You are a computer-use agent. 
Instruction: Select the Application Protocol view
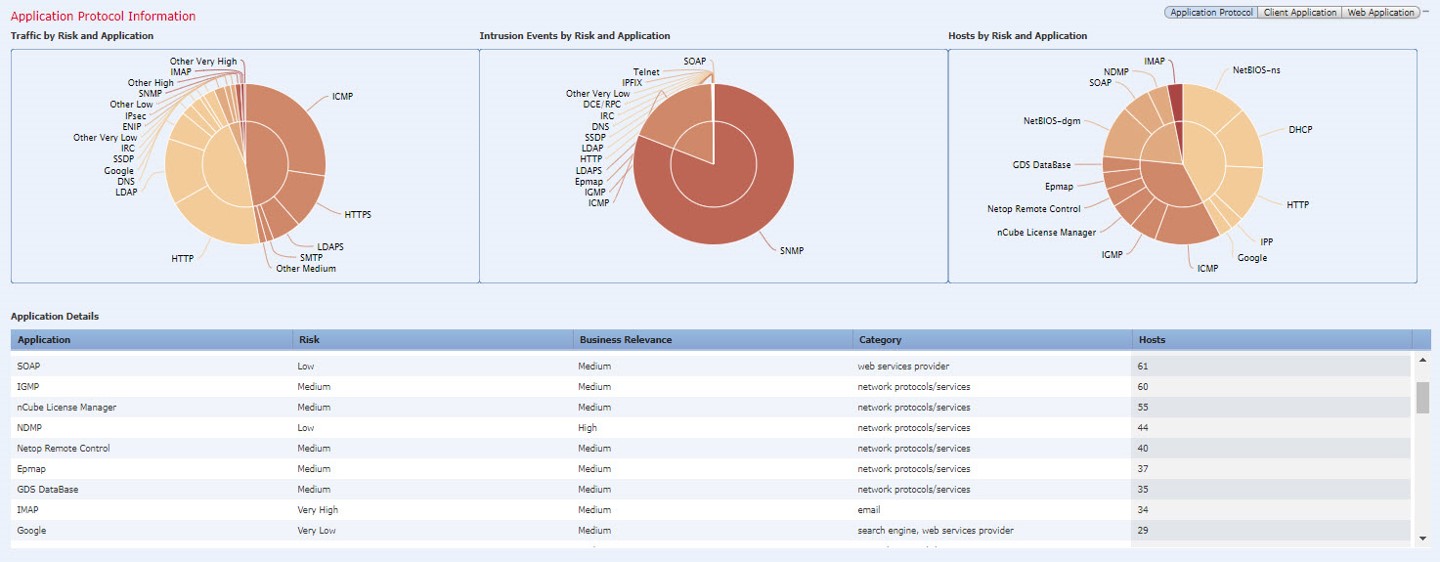tap(1211, 13)
